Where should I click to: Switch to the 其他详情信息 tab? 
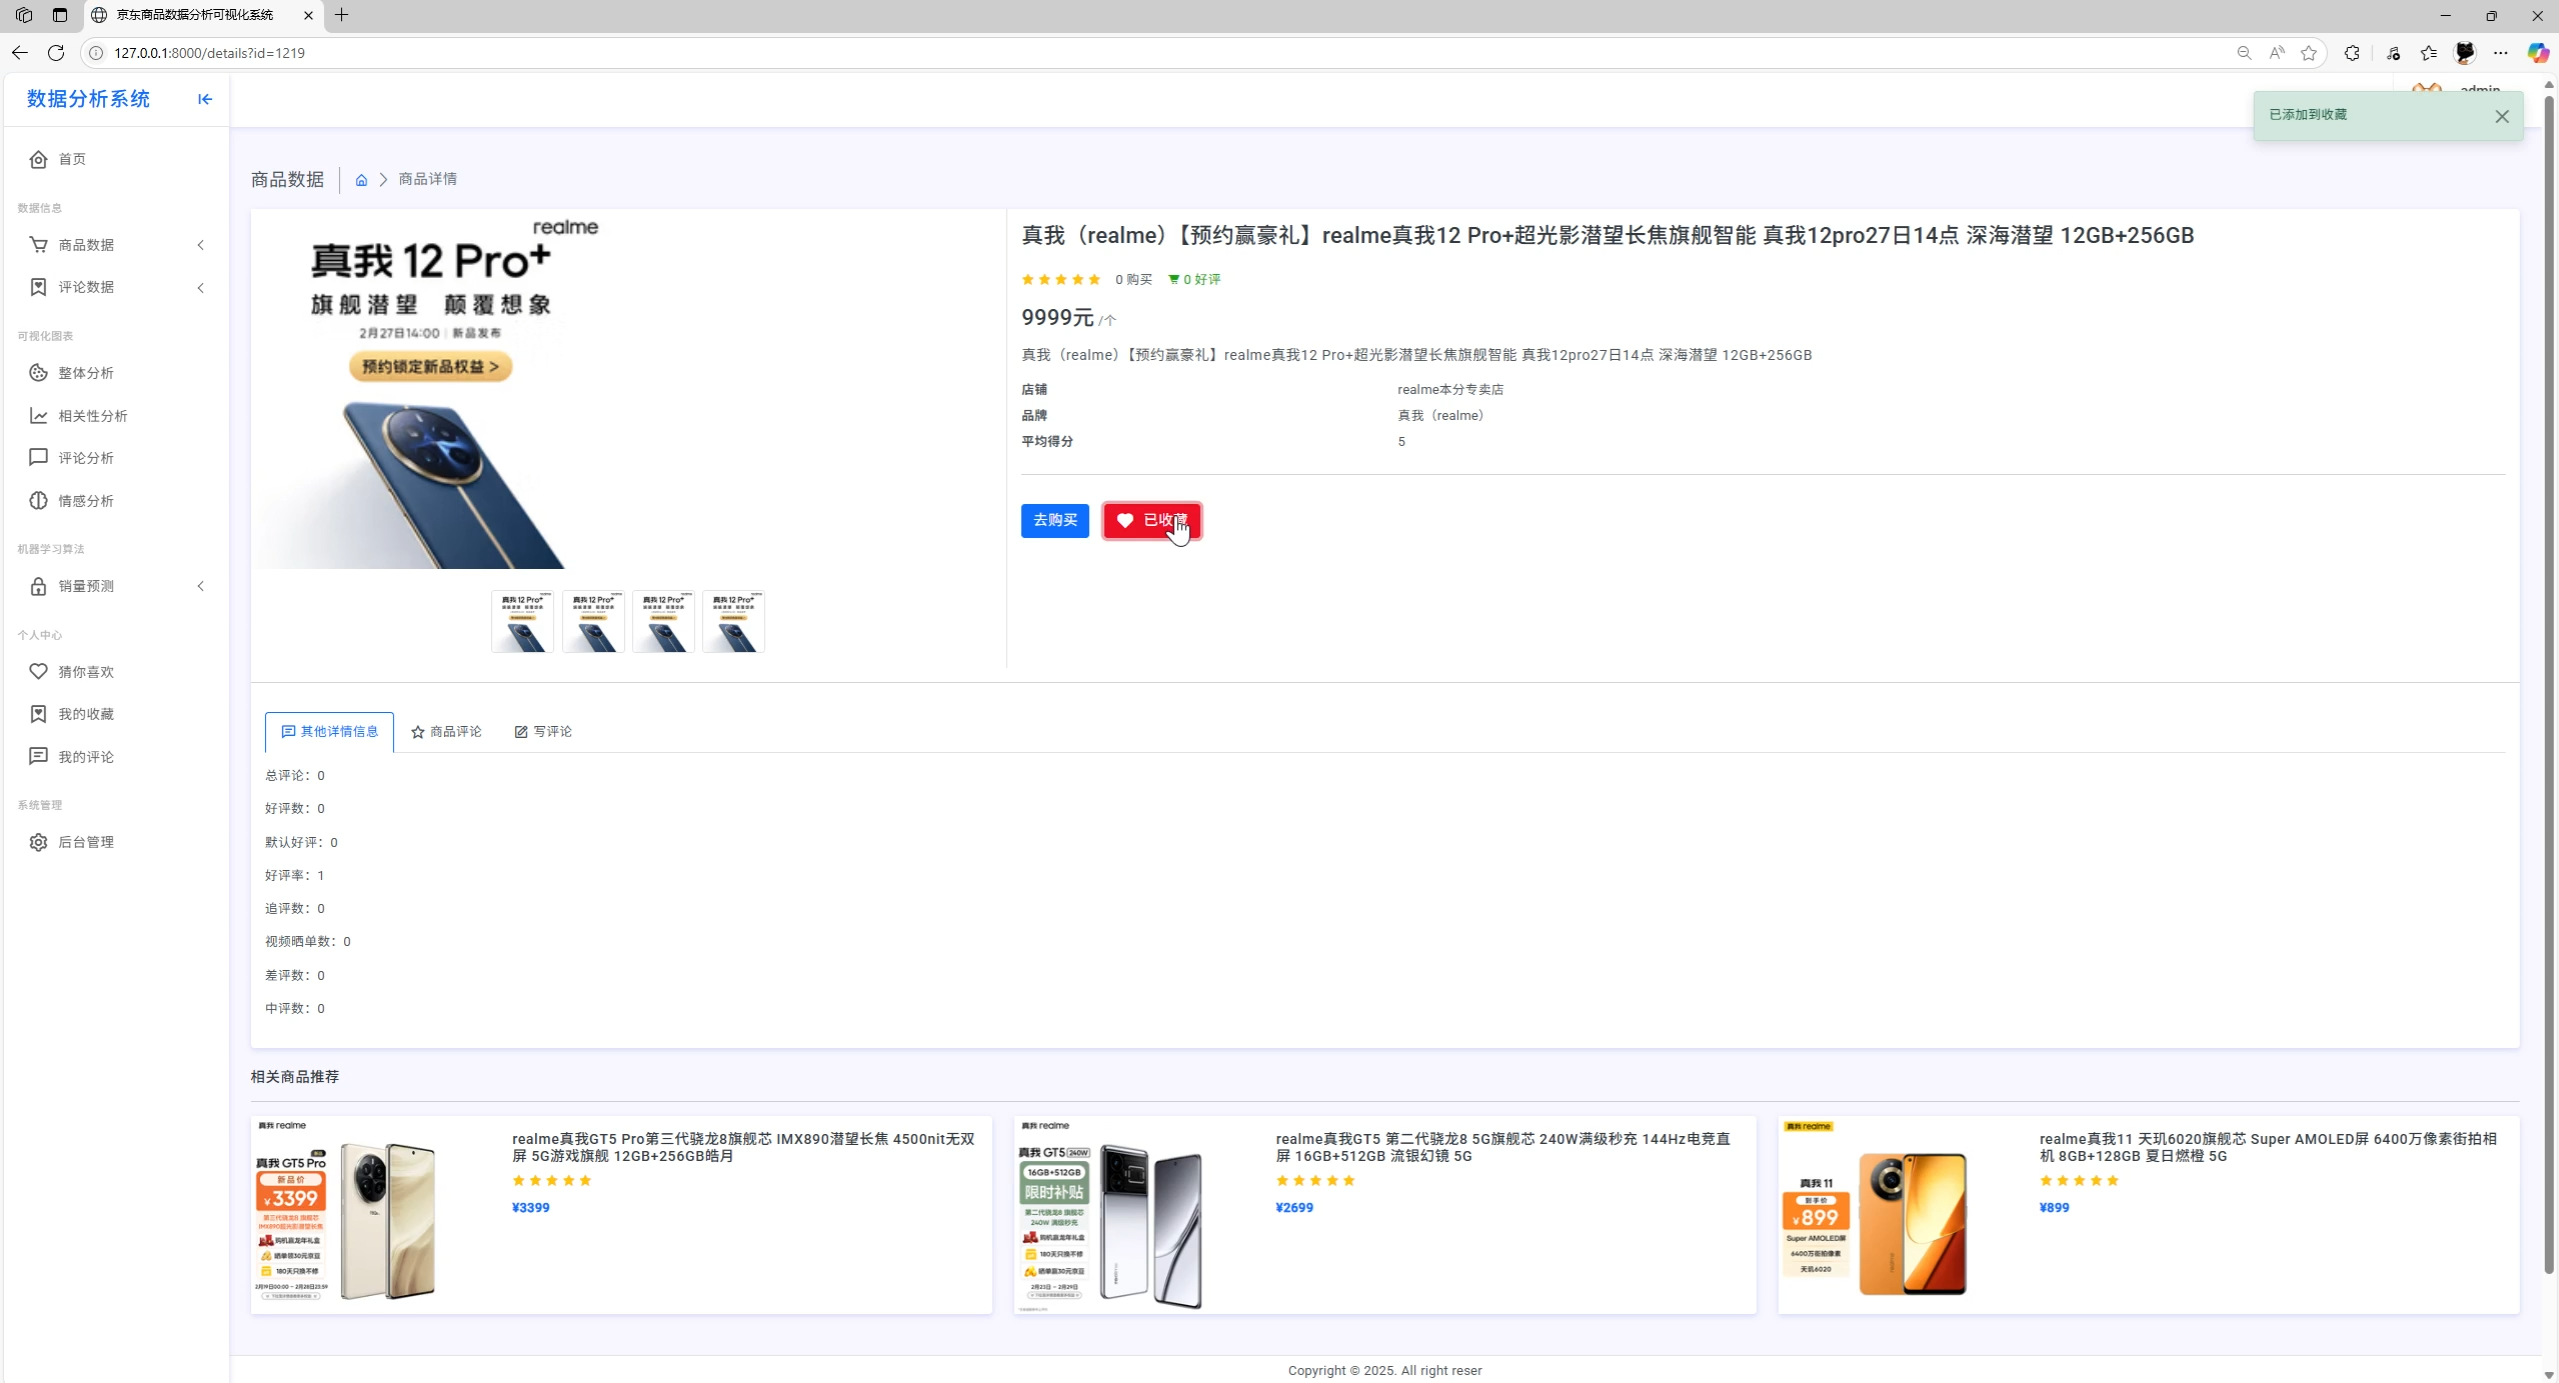329,732
